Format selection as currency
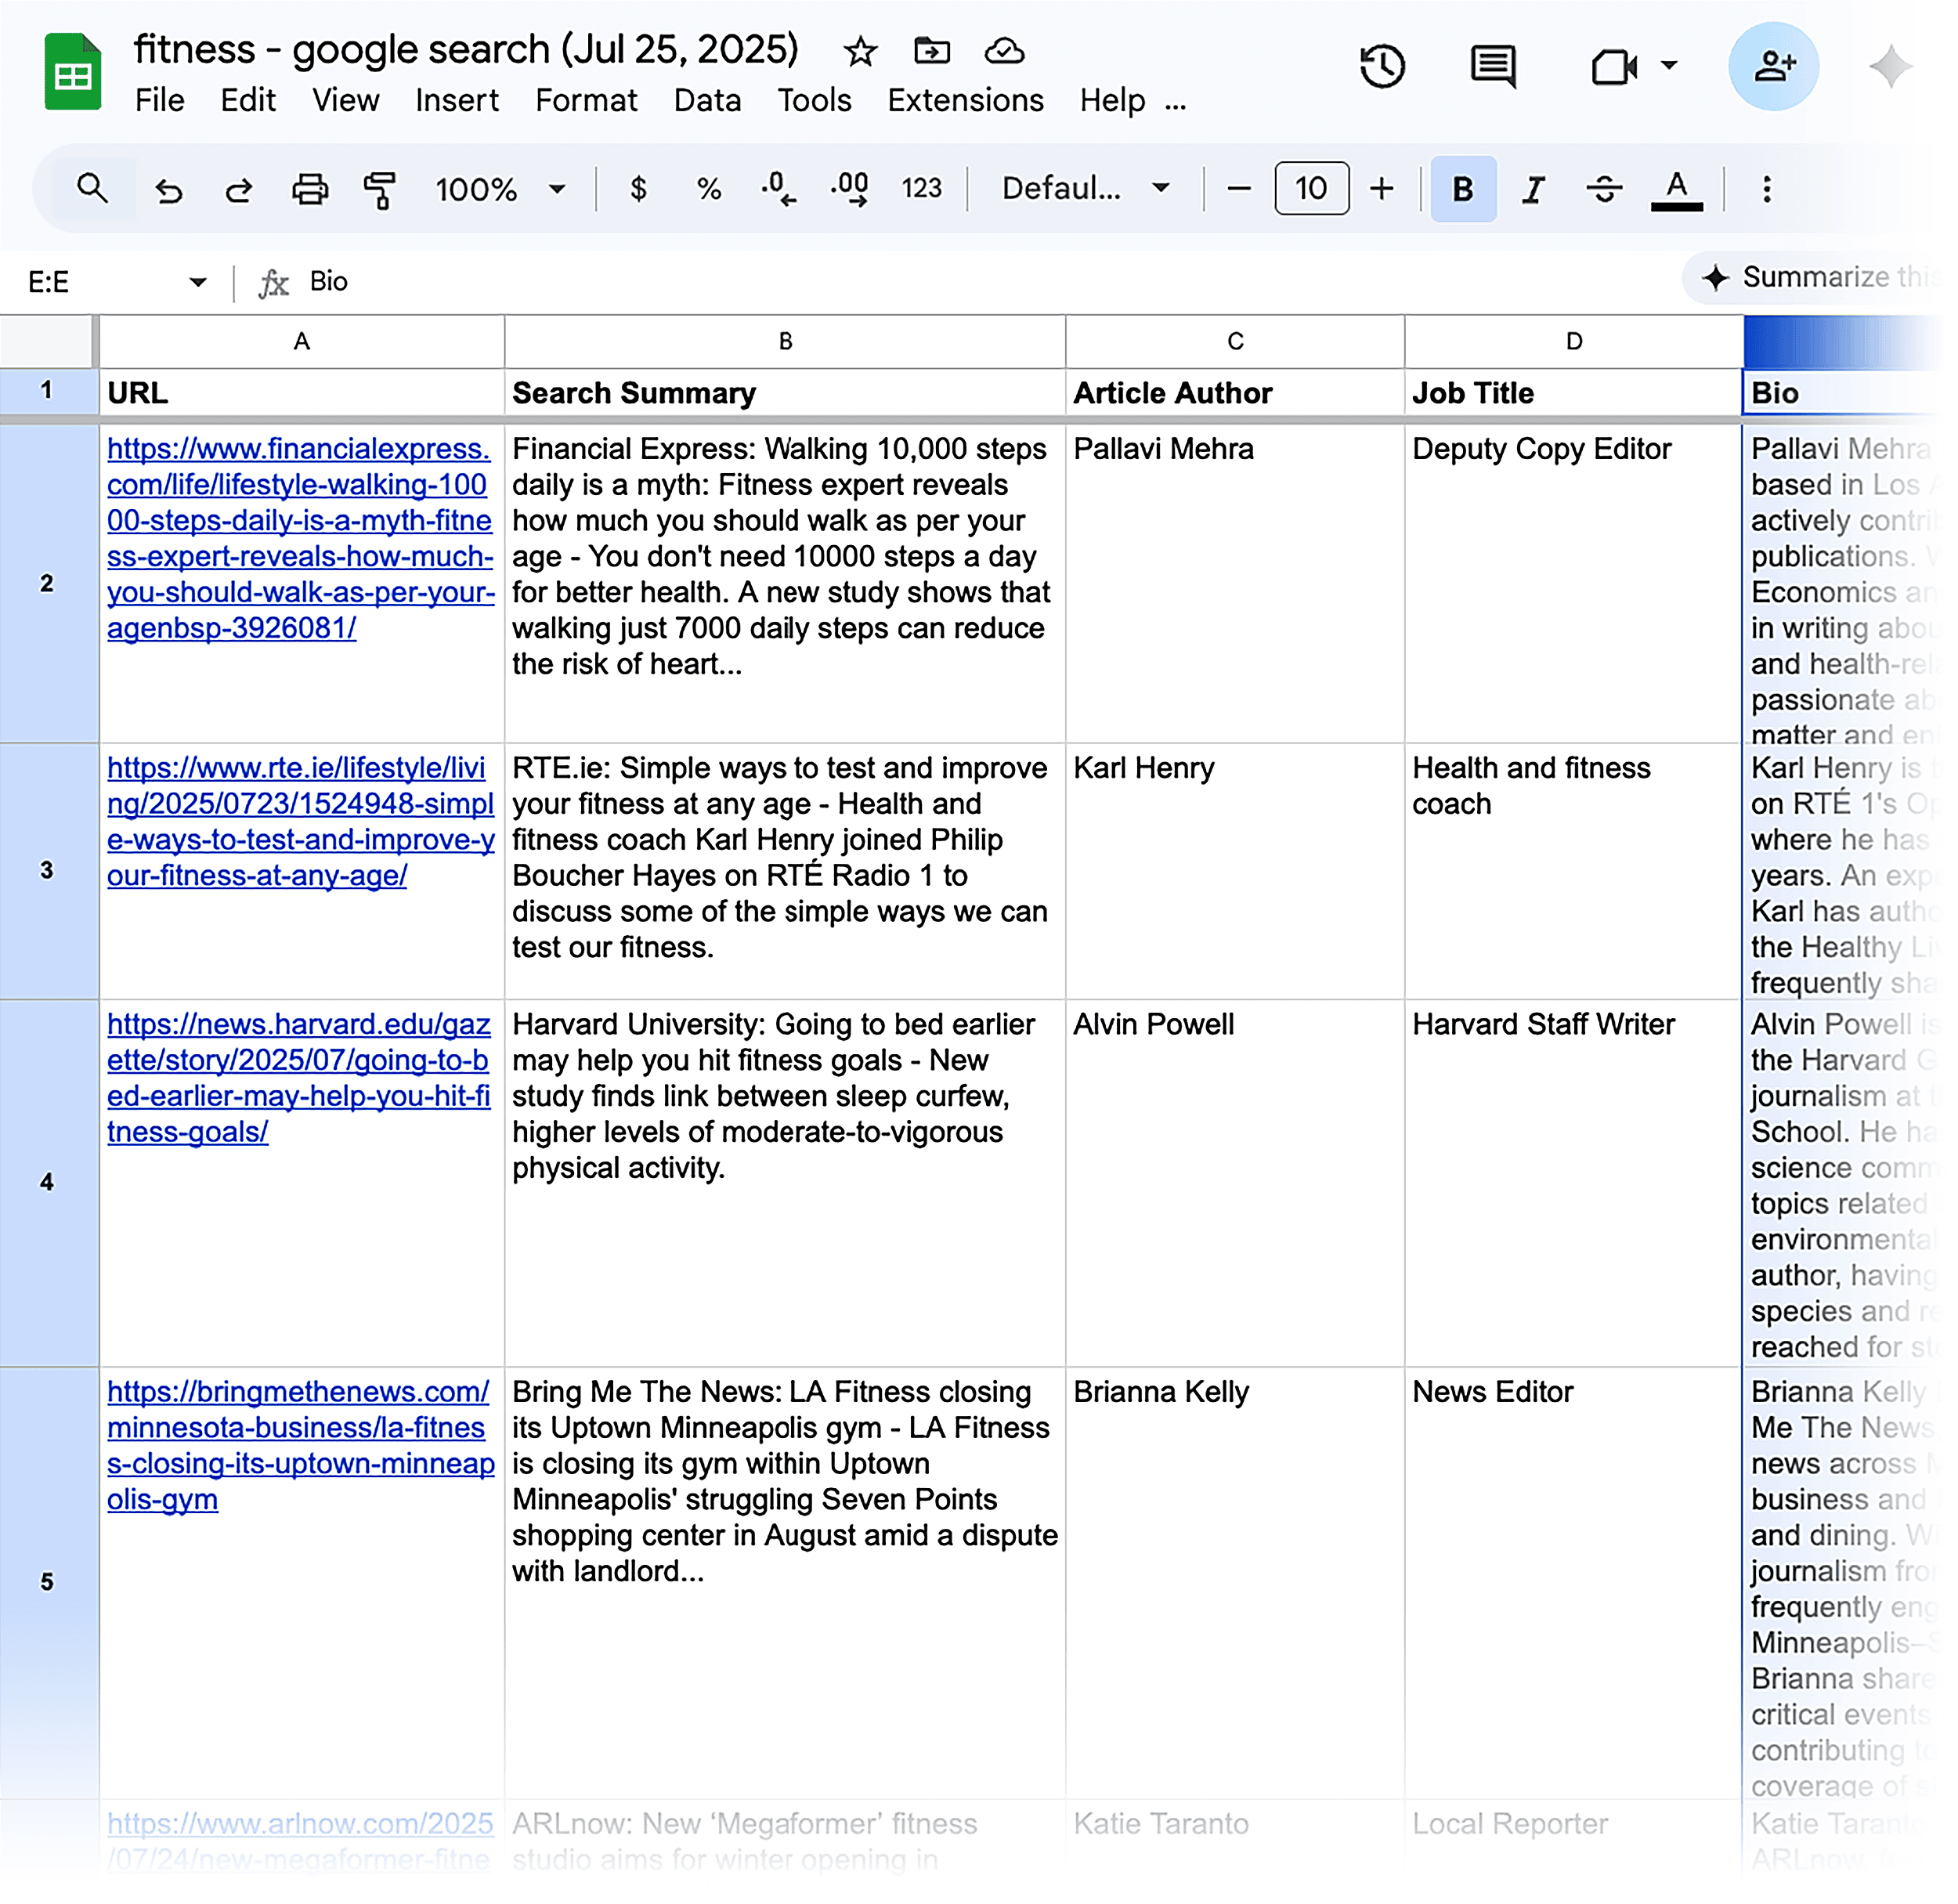 (639, 189)
